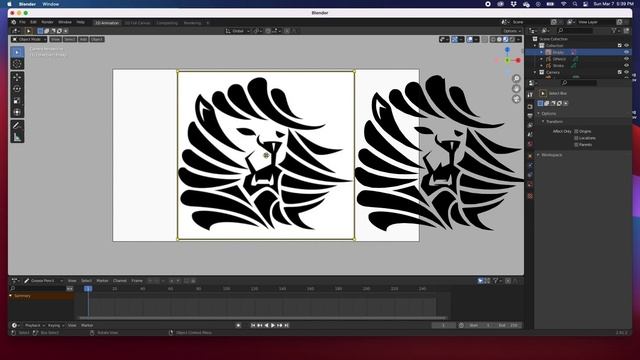Select the Cursor tool in the viewport toolbar
The width and height of the screenshot is (640, 360).
(x=17, y=64)
